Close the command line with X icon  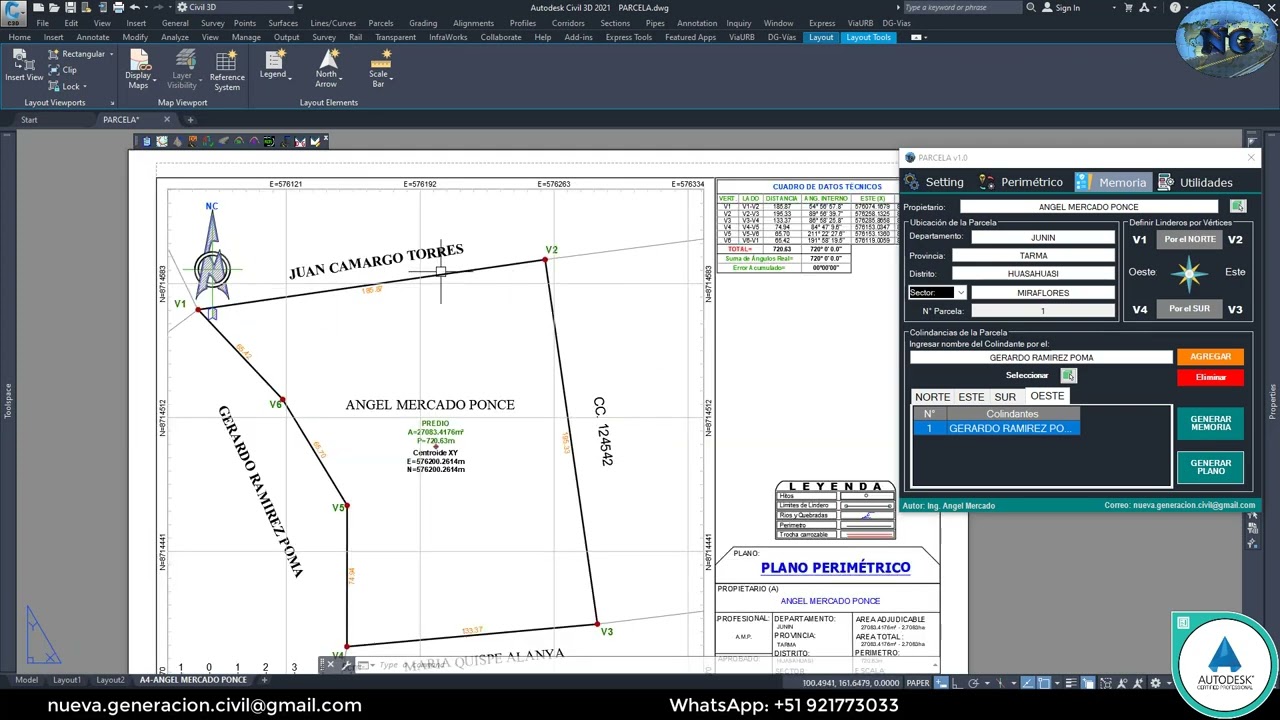[x=331, y=664]
